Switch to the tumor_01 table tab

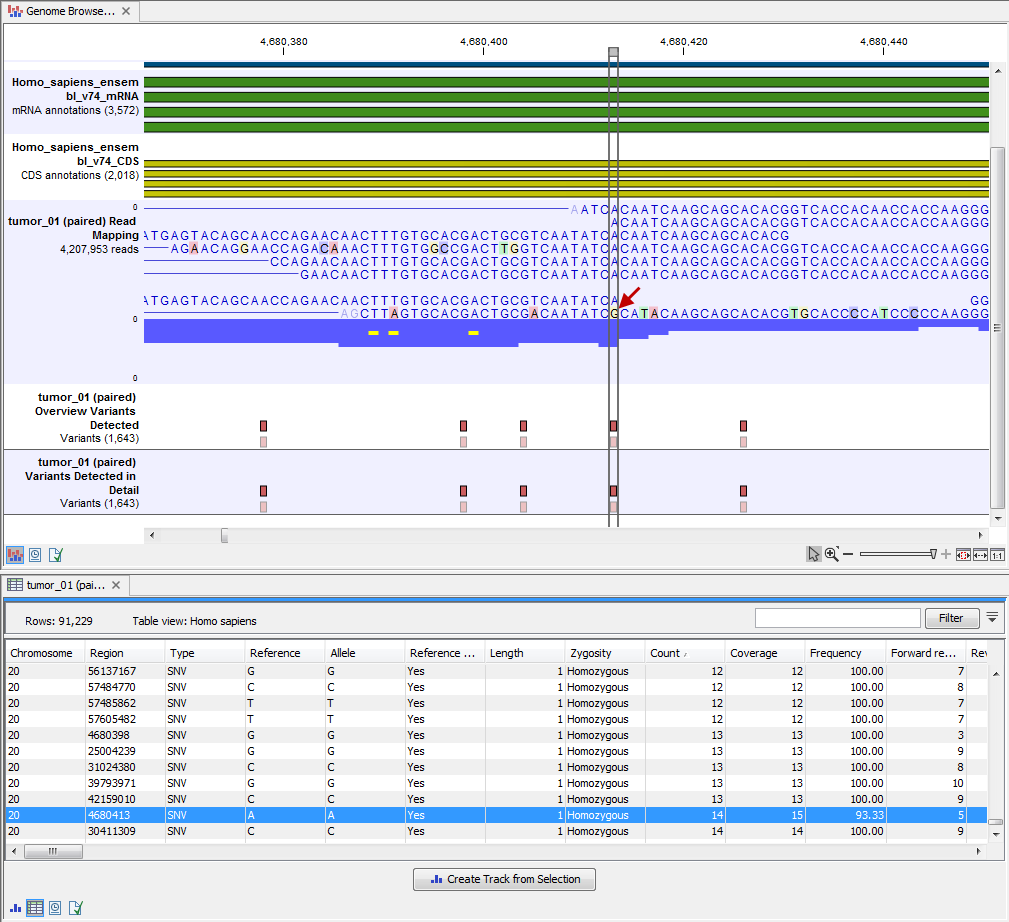click(x=60, y=586)
